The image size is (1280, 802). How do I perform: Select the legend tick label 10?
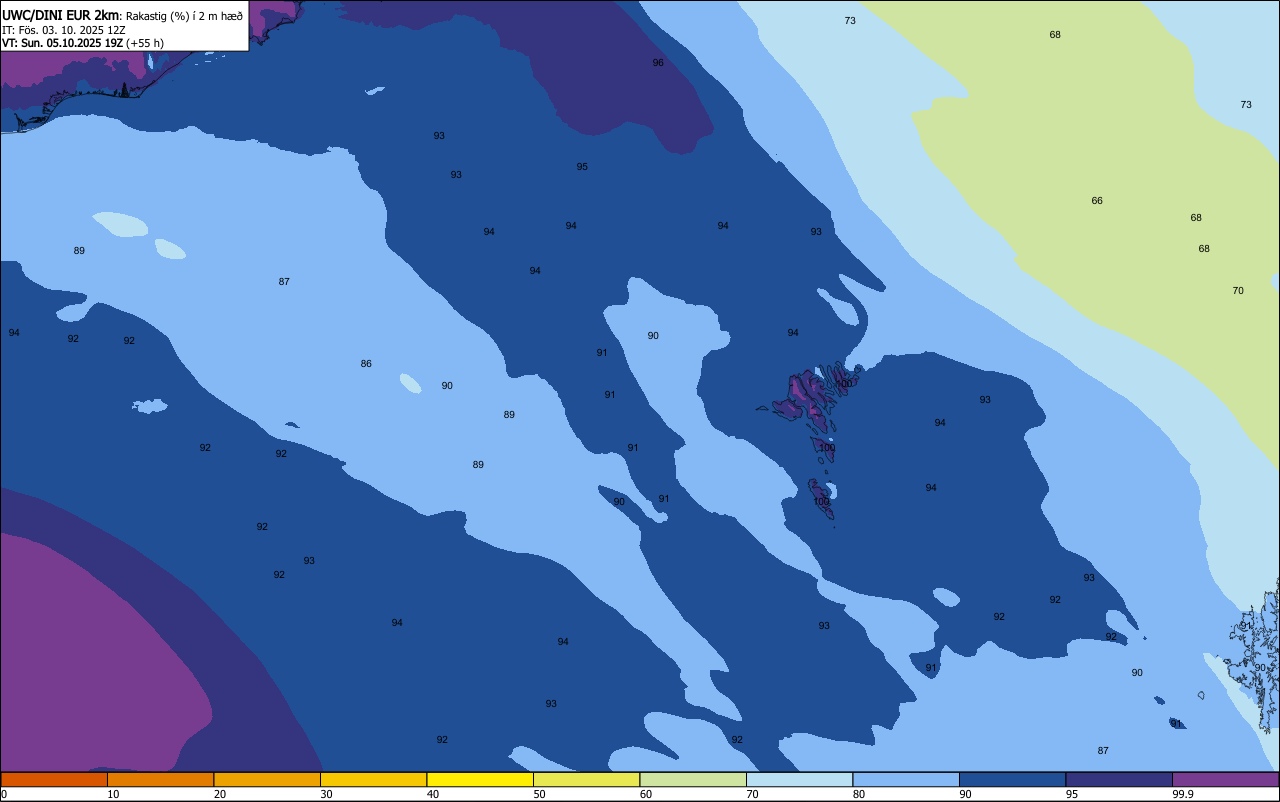coord(113,794)
